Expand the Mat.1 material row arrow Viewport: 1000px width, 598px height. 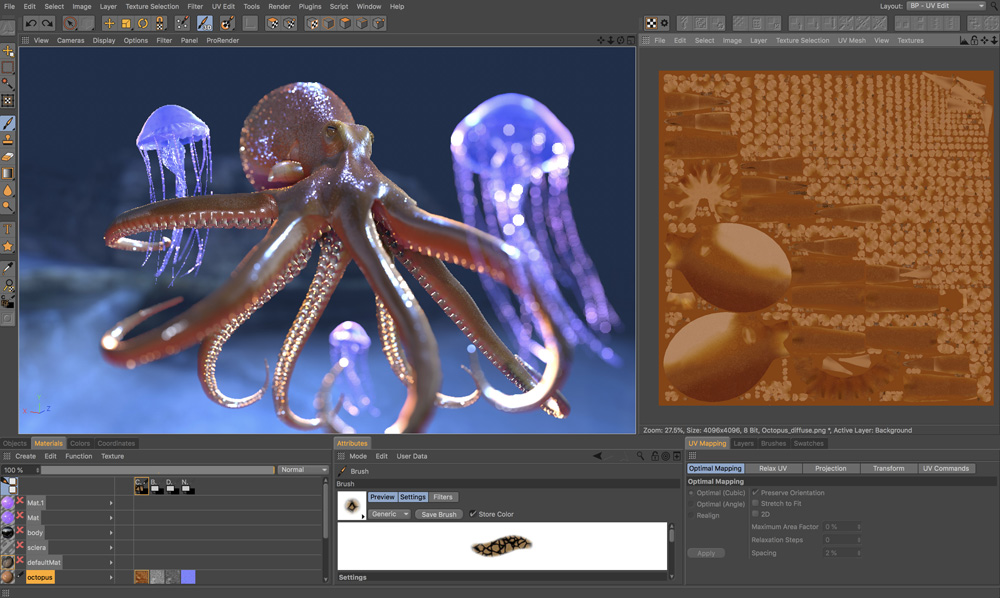111,503
